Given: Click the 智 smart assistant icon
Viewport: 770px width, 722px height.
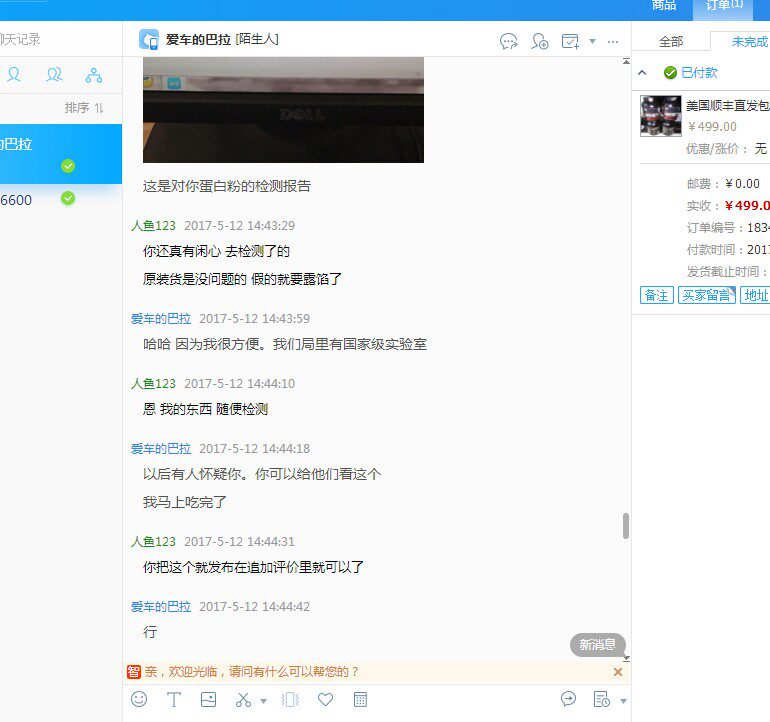Looking at the screenshot, I should pyautogui.click(x=134, y=671).
